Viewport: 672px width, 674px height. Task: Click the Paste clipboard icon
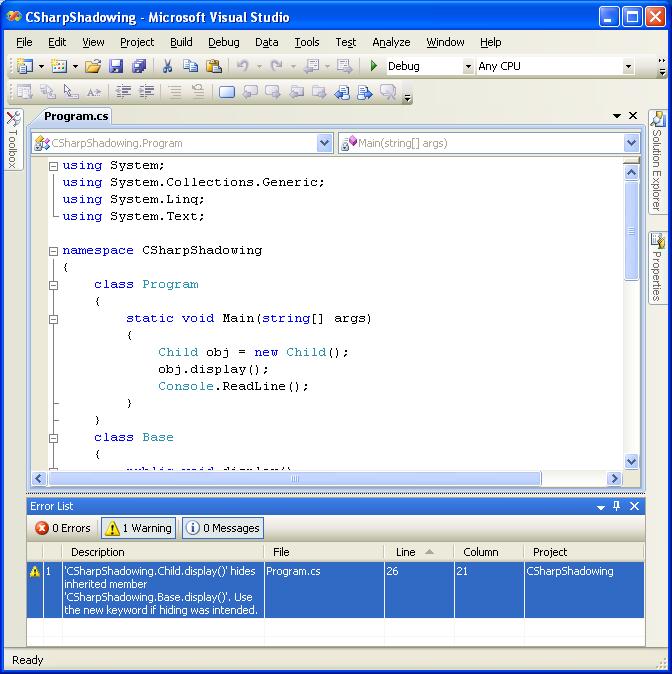pos(214,66)
